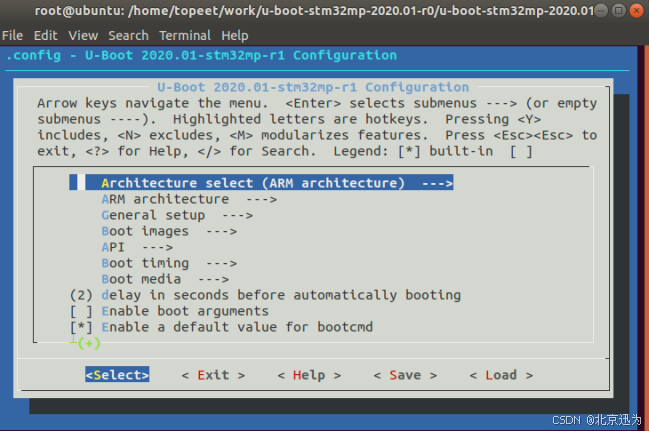Click the <Select> button
Viewport: 649px width, 432px height.
(117, 374)
